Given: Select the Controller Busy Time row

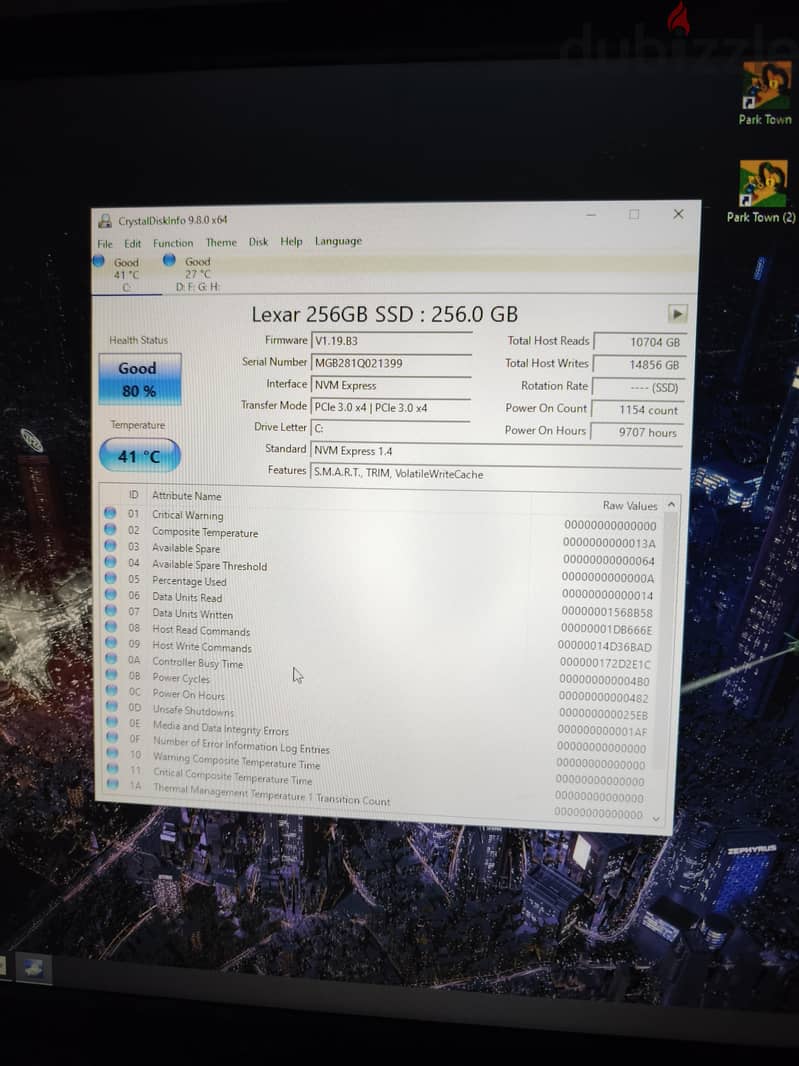Looking at the screenshot, I should pos(381,670).
